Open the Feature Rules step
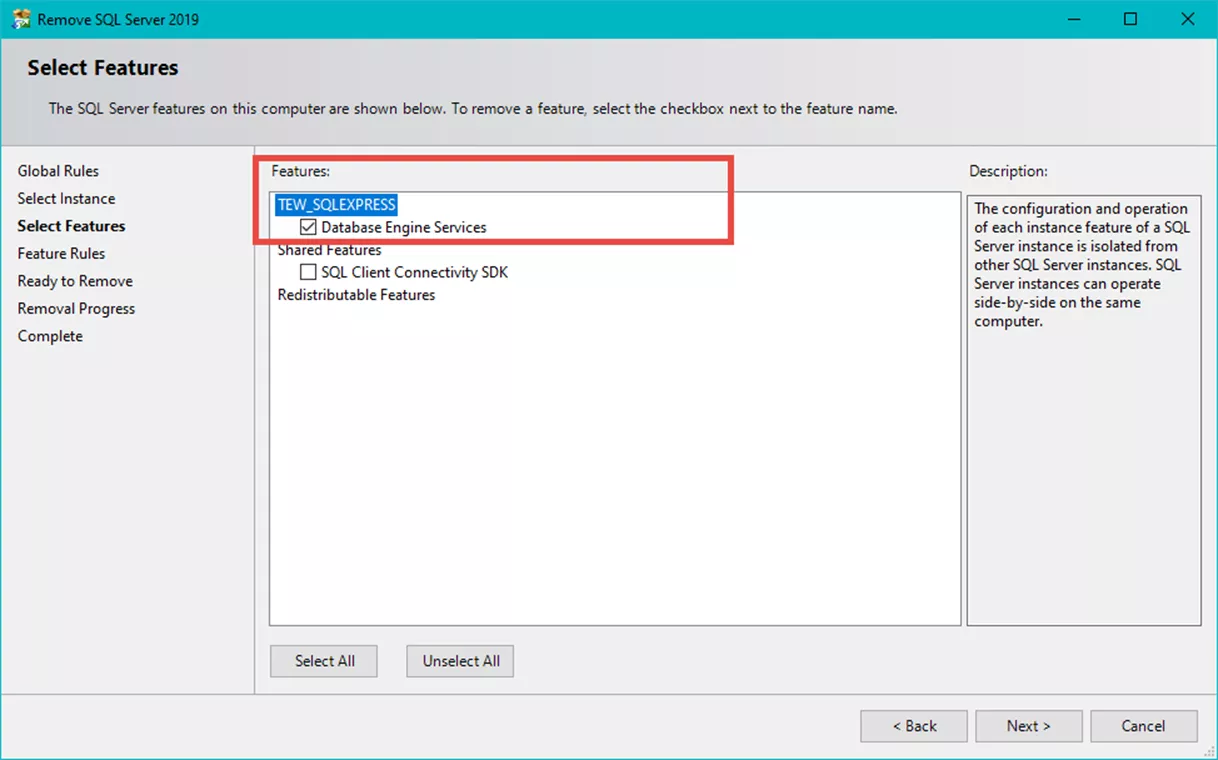 pos(61,254)
